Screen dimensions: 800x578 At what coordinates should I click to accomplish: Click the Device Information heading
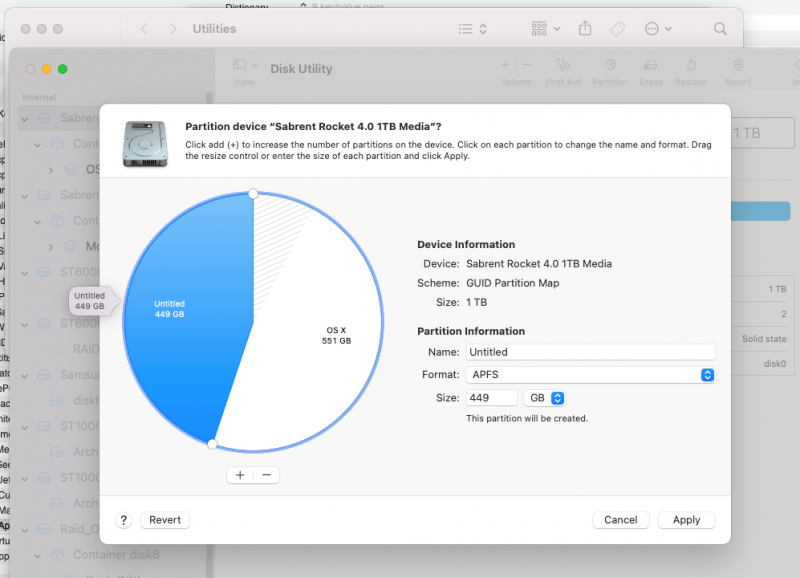tap(466, 244)
